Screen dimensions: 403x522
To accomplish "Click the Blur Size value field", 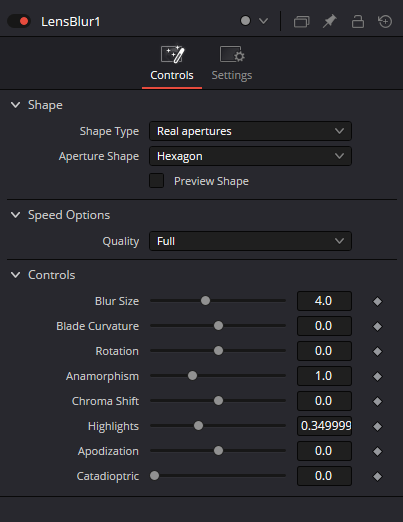I will 324,301.
